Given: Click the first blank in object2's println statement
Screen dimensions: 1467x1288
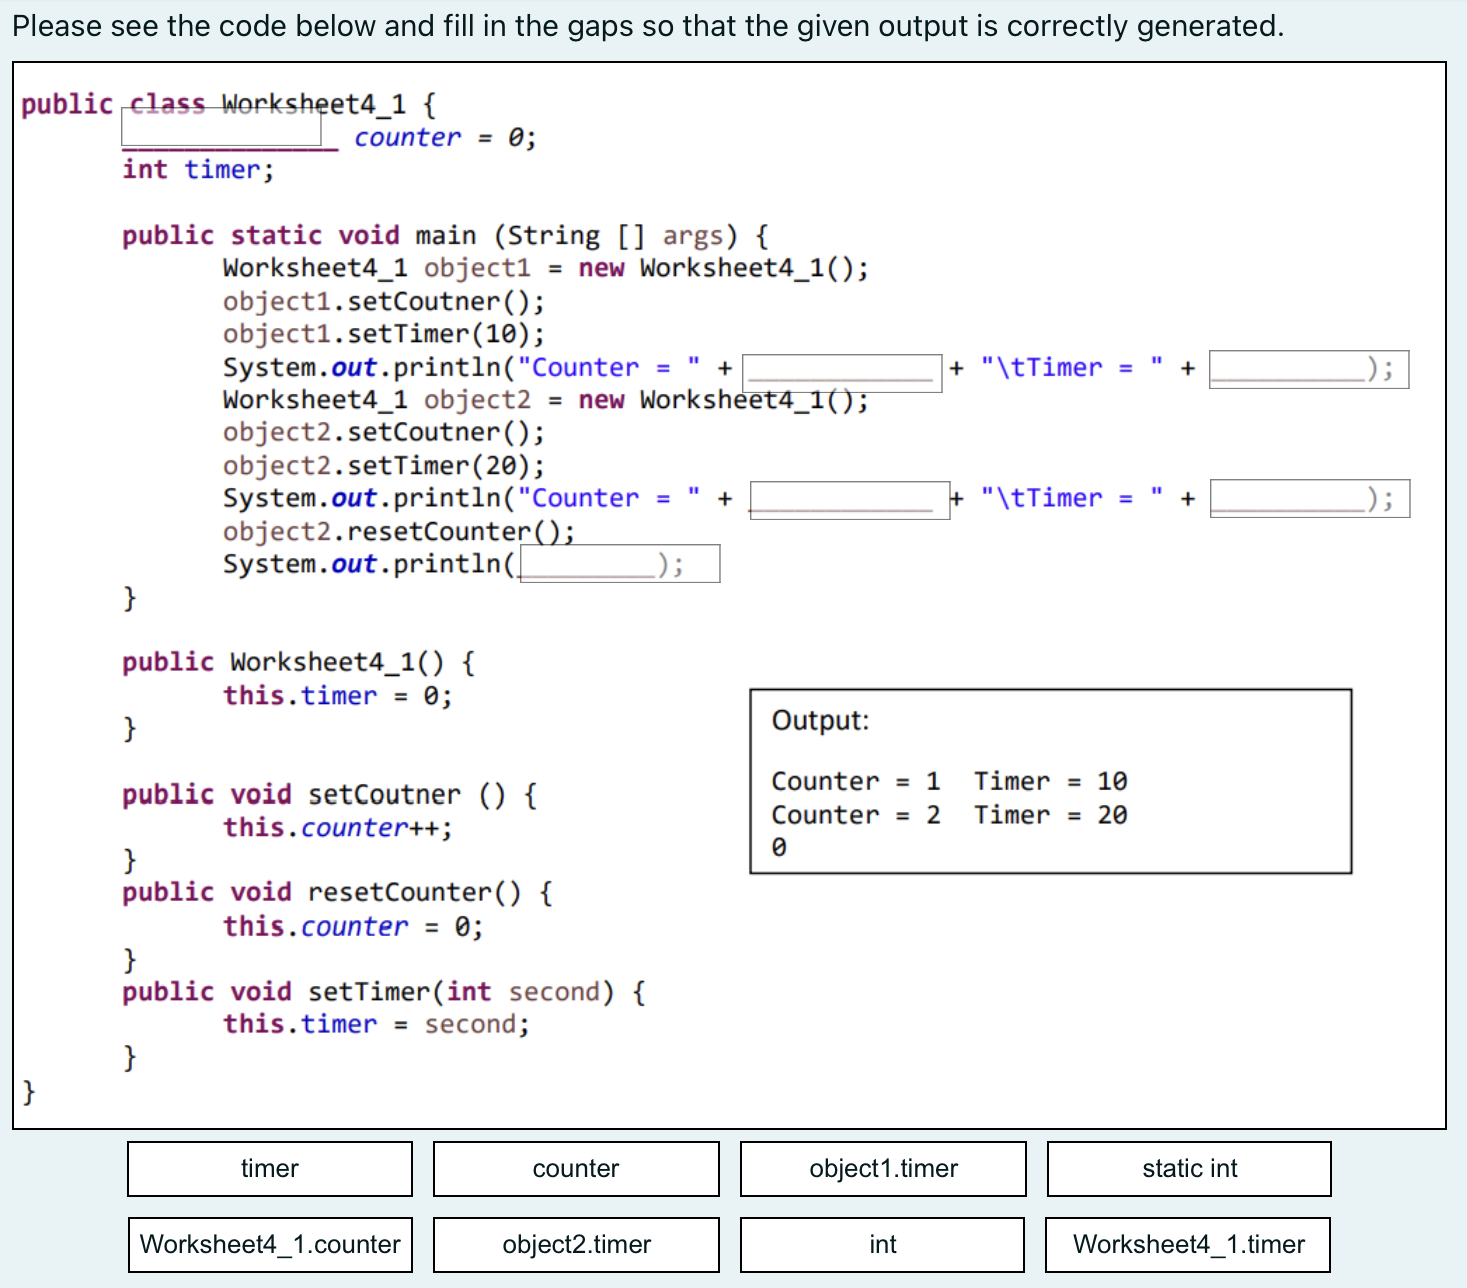Looking at the screenshot, I should (x=848, y=499).
